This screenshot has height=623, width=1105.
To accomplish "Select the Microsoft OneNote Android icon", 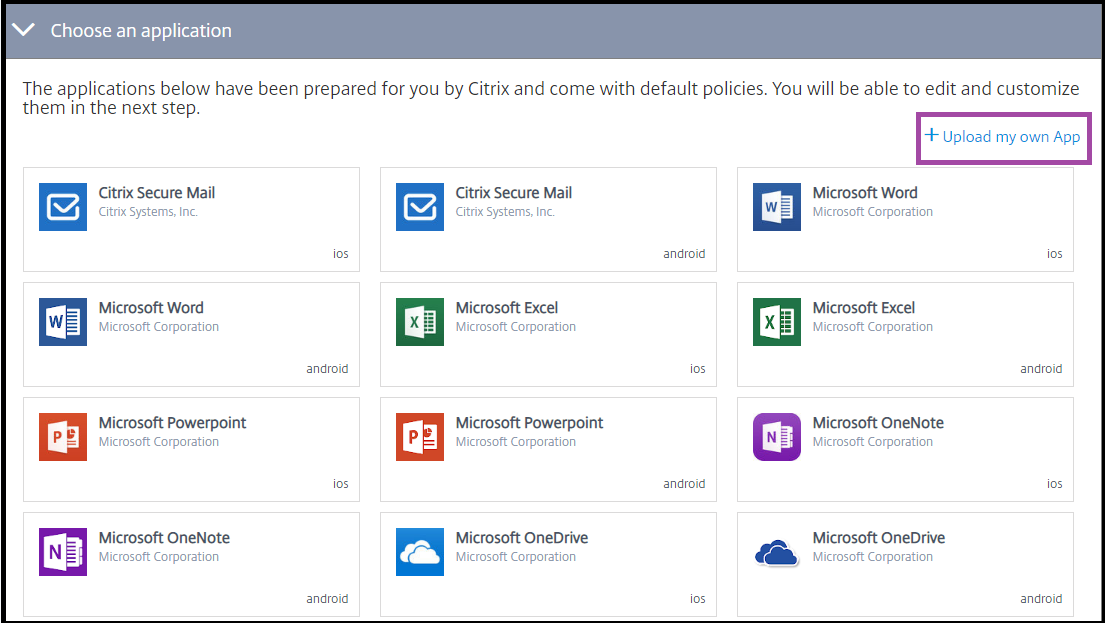I will click(63, 552).
